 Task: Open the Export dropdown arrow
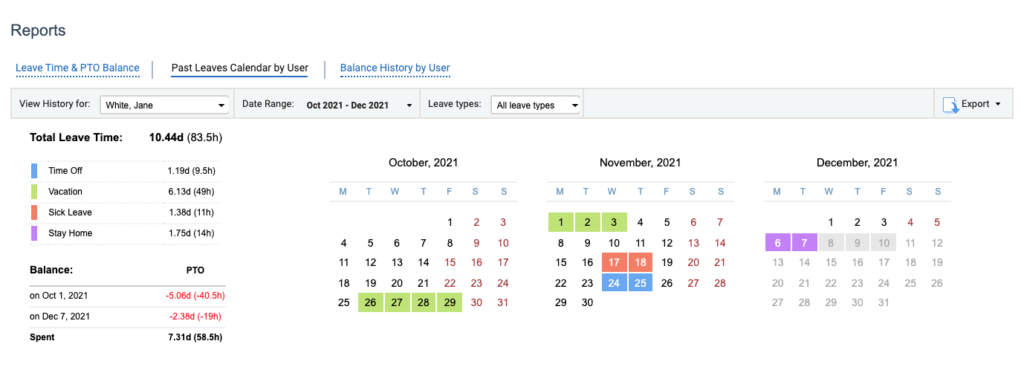(x=998, y=104)
